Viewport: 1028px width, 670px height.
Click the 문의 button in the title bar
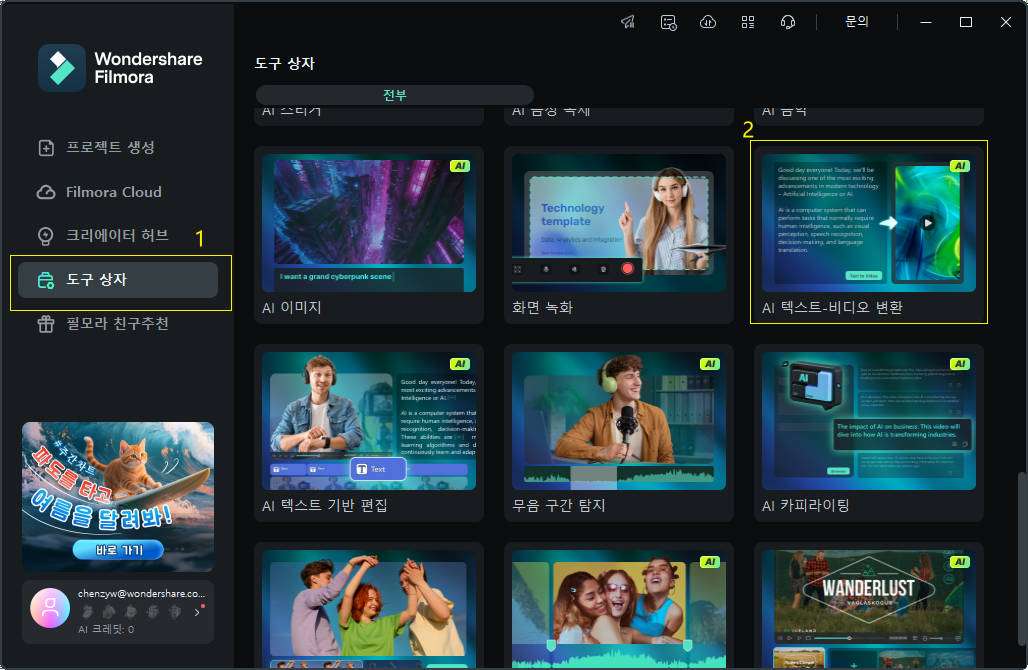coord(856,22)
